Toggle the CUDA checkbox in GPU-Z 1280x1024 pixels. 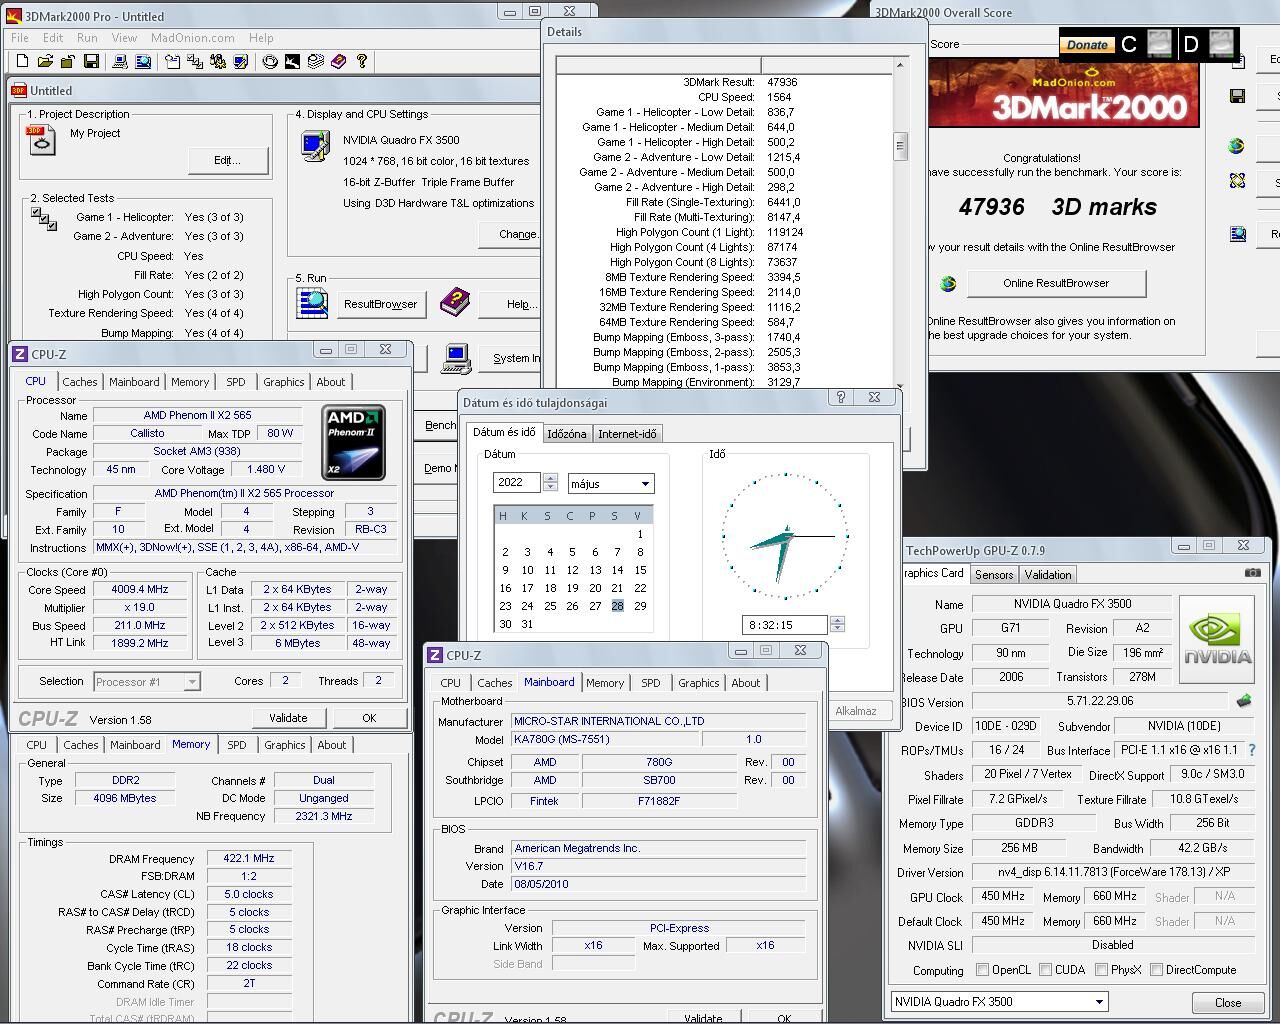click(1045, 970)
